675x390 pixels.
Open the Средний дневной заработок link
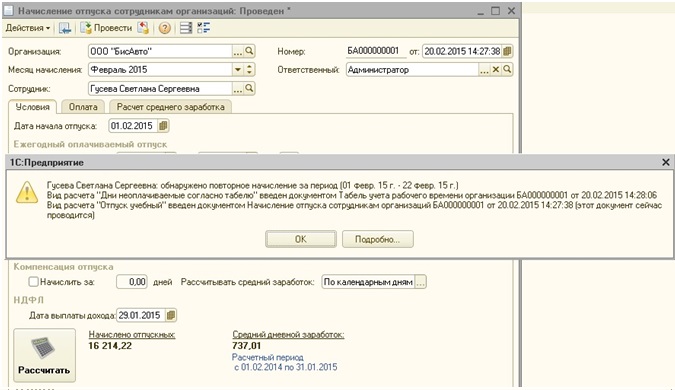tap(288, 334)
